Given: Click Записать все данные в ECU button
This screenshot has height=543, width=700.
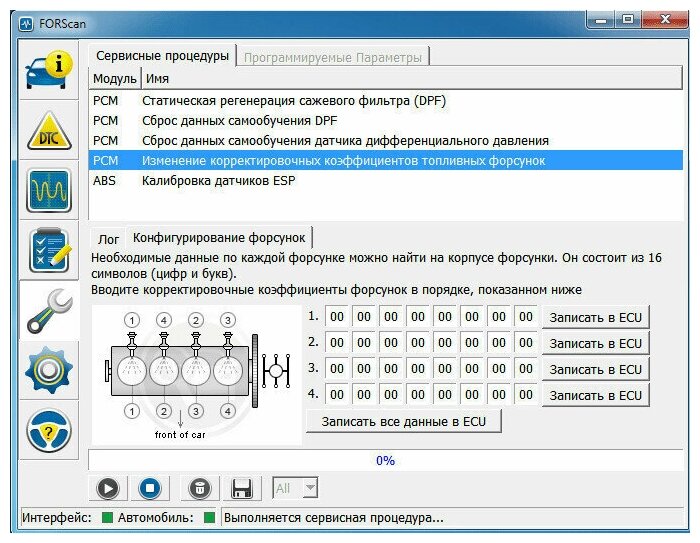Looking at the screenshot, I should point(404,422).
